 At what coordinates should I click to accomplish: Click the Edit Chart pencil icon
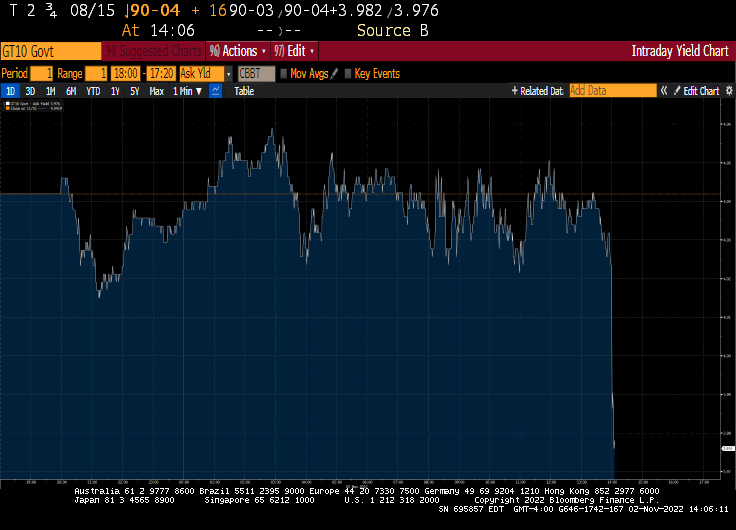677,91
